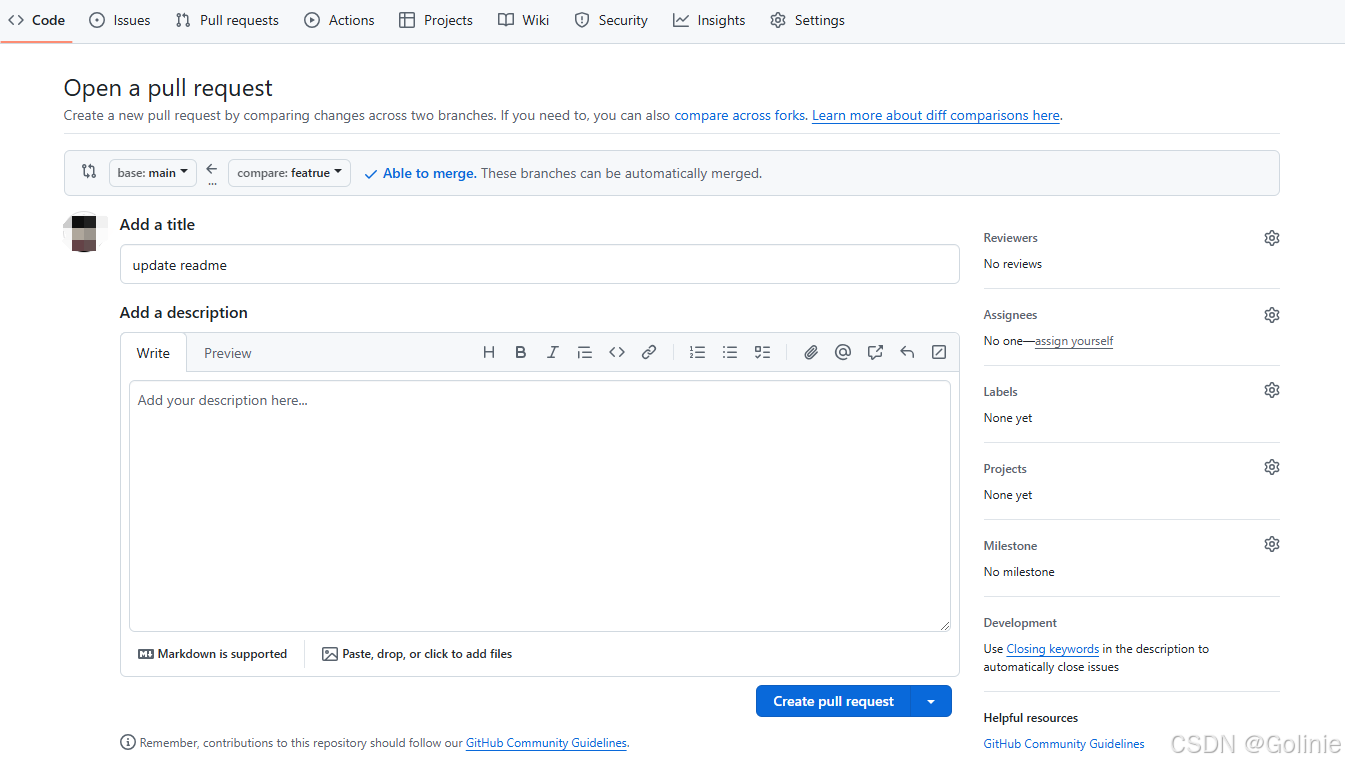The width and height of the screenshot is (1345, 766).
Task: Open the Pull requests tab
Action: click(x=227, y=20)
